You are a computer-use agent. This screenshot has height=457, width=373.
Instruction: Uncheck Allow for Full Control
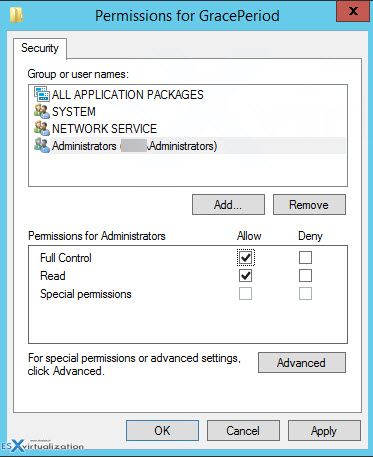(246, 258)
